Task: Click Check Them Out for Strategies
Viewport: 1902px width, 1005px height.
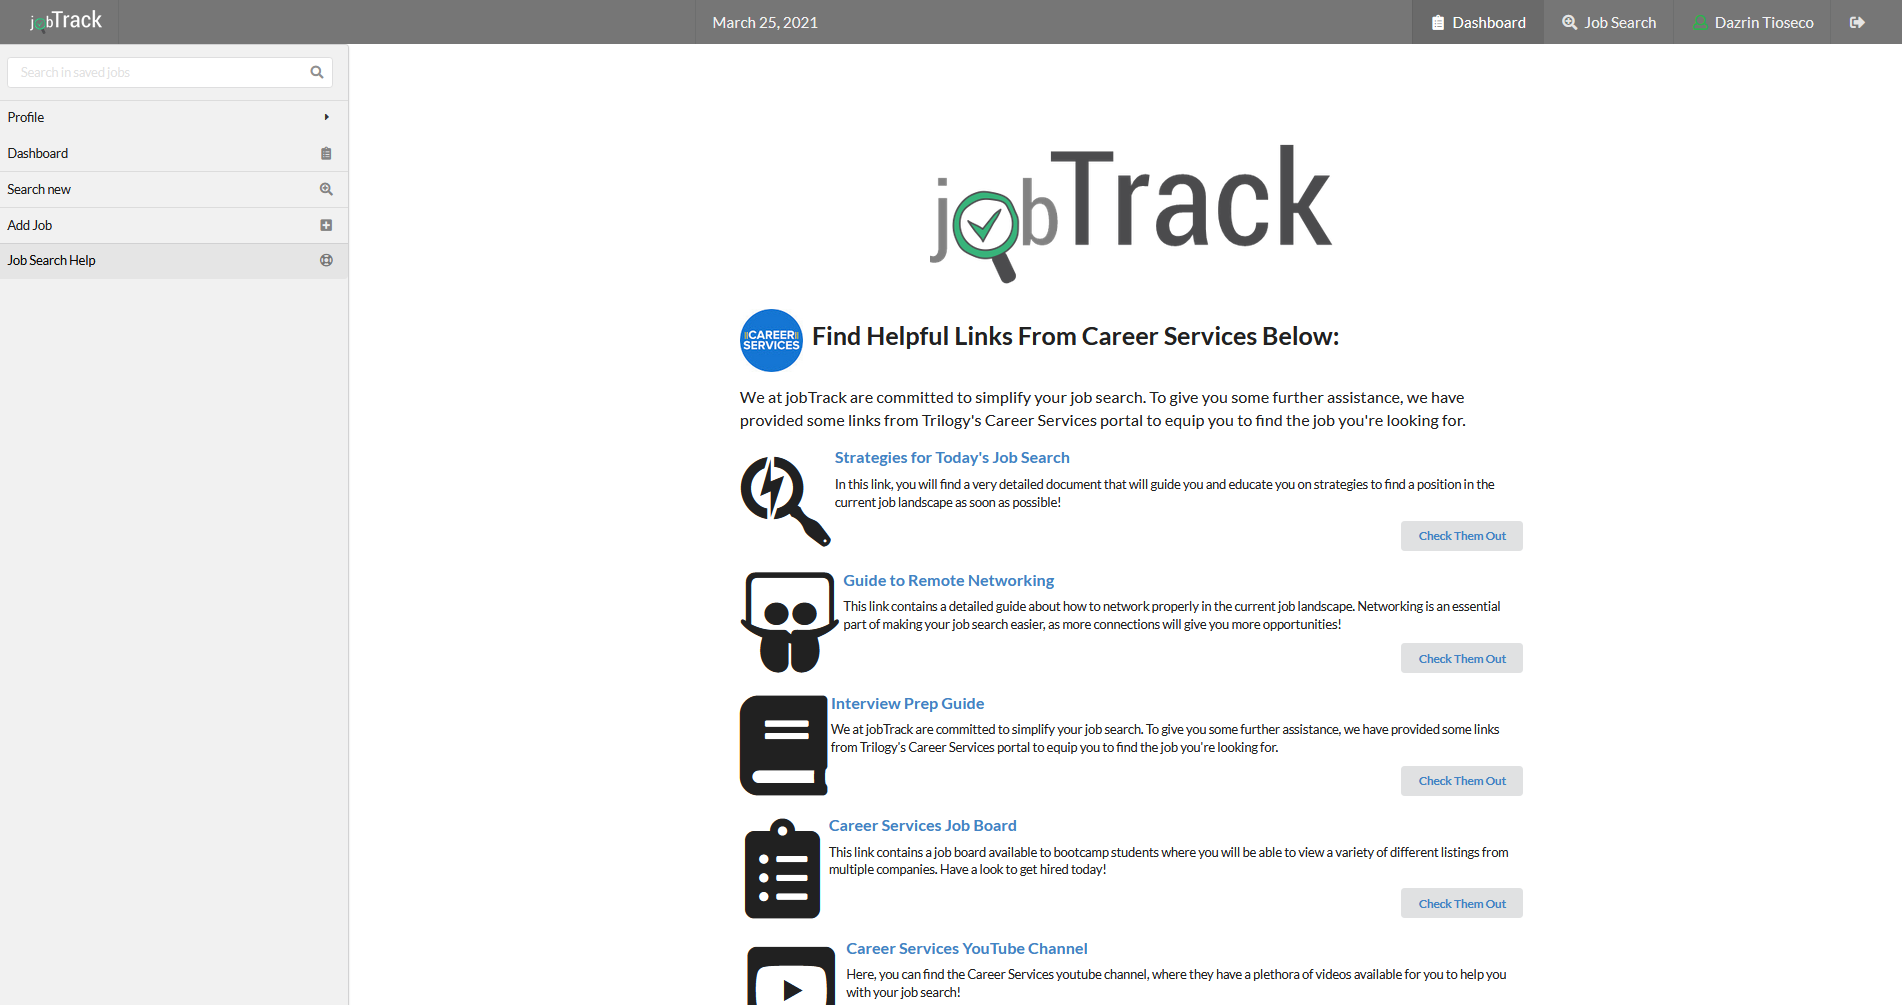Action: pyautogui.click(x=1461, y=536)
